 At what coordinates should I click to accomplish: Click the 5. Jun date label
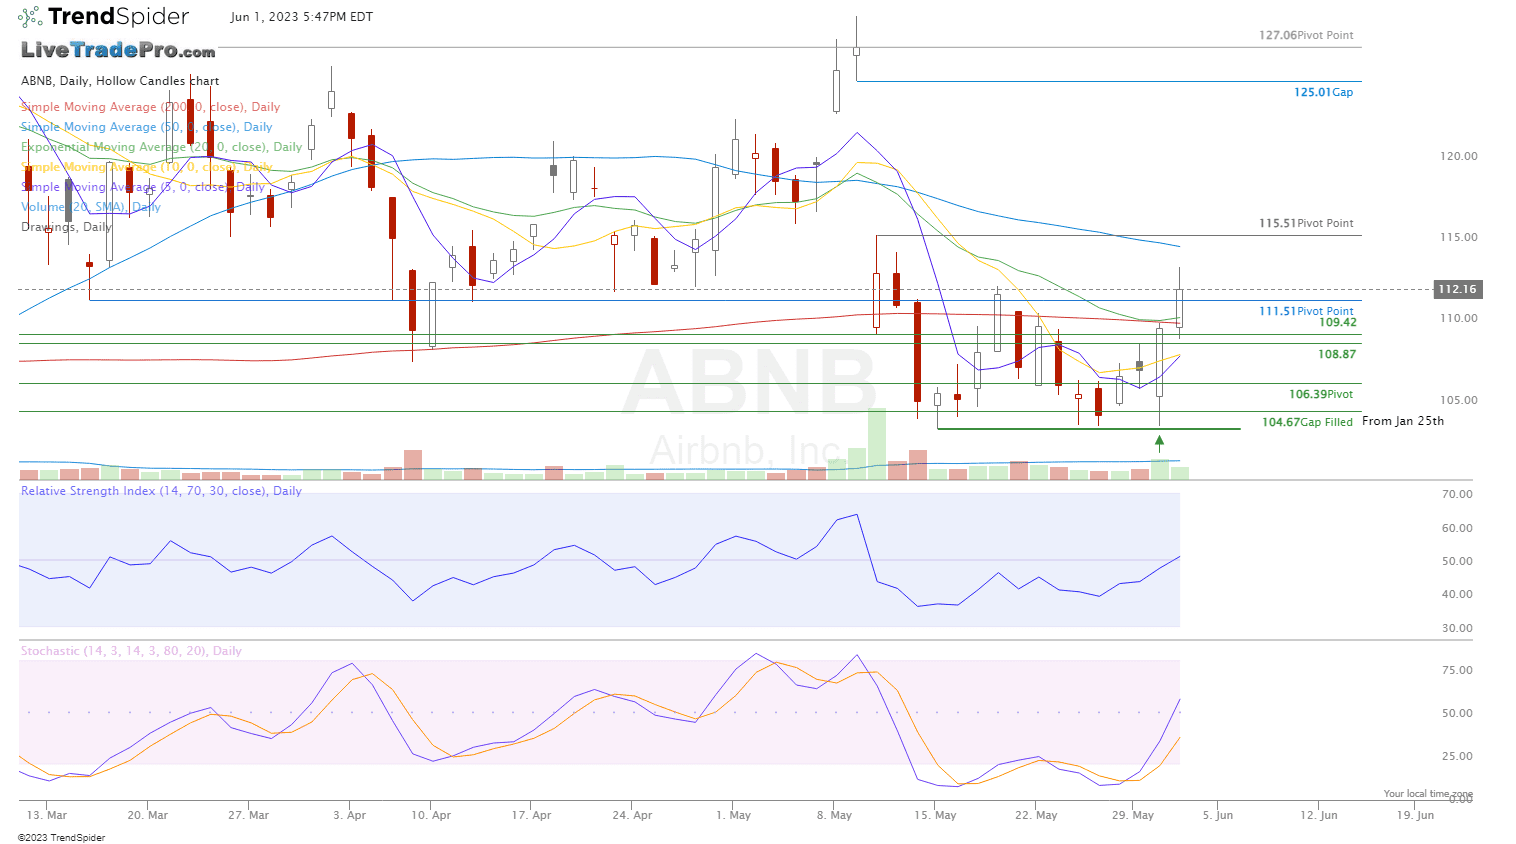point(1218,815)
